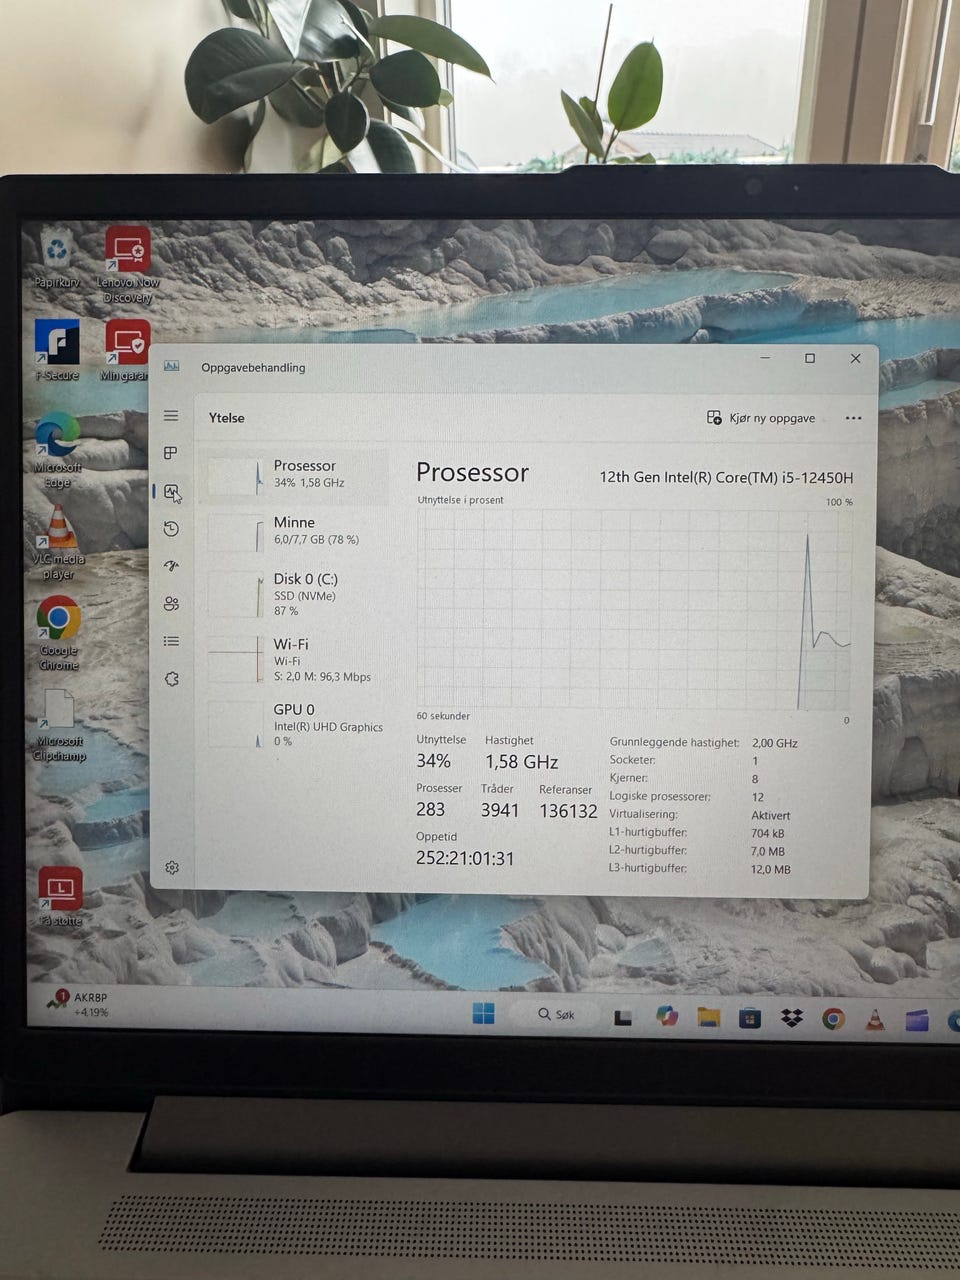Open File Explorer from the taskbar
Image resolution: width=960 pixels, height=1280 pixels.
click(709, 1018)
